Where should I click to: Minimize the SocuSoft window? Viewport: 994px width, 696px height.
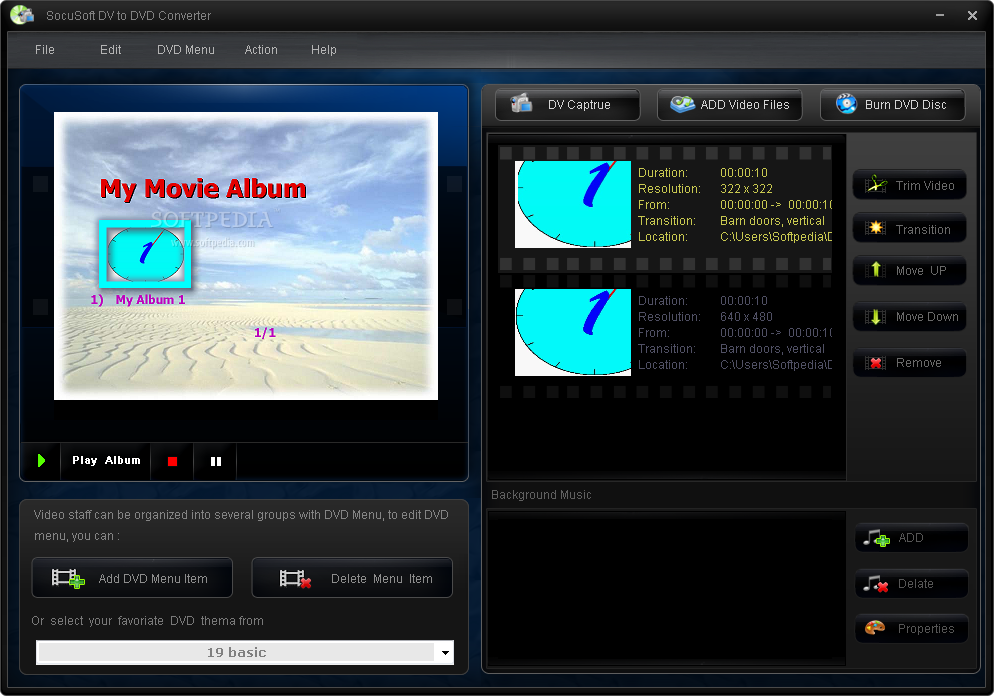coord(940,15)
